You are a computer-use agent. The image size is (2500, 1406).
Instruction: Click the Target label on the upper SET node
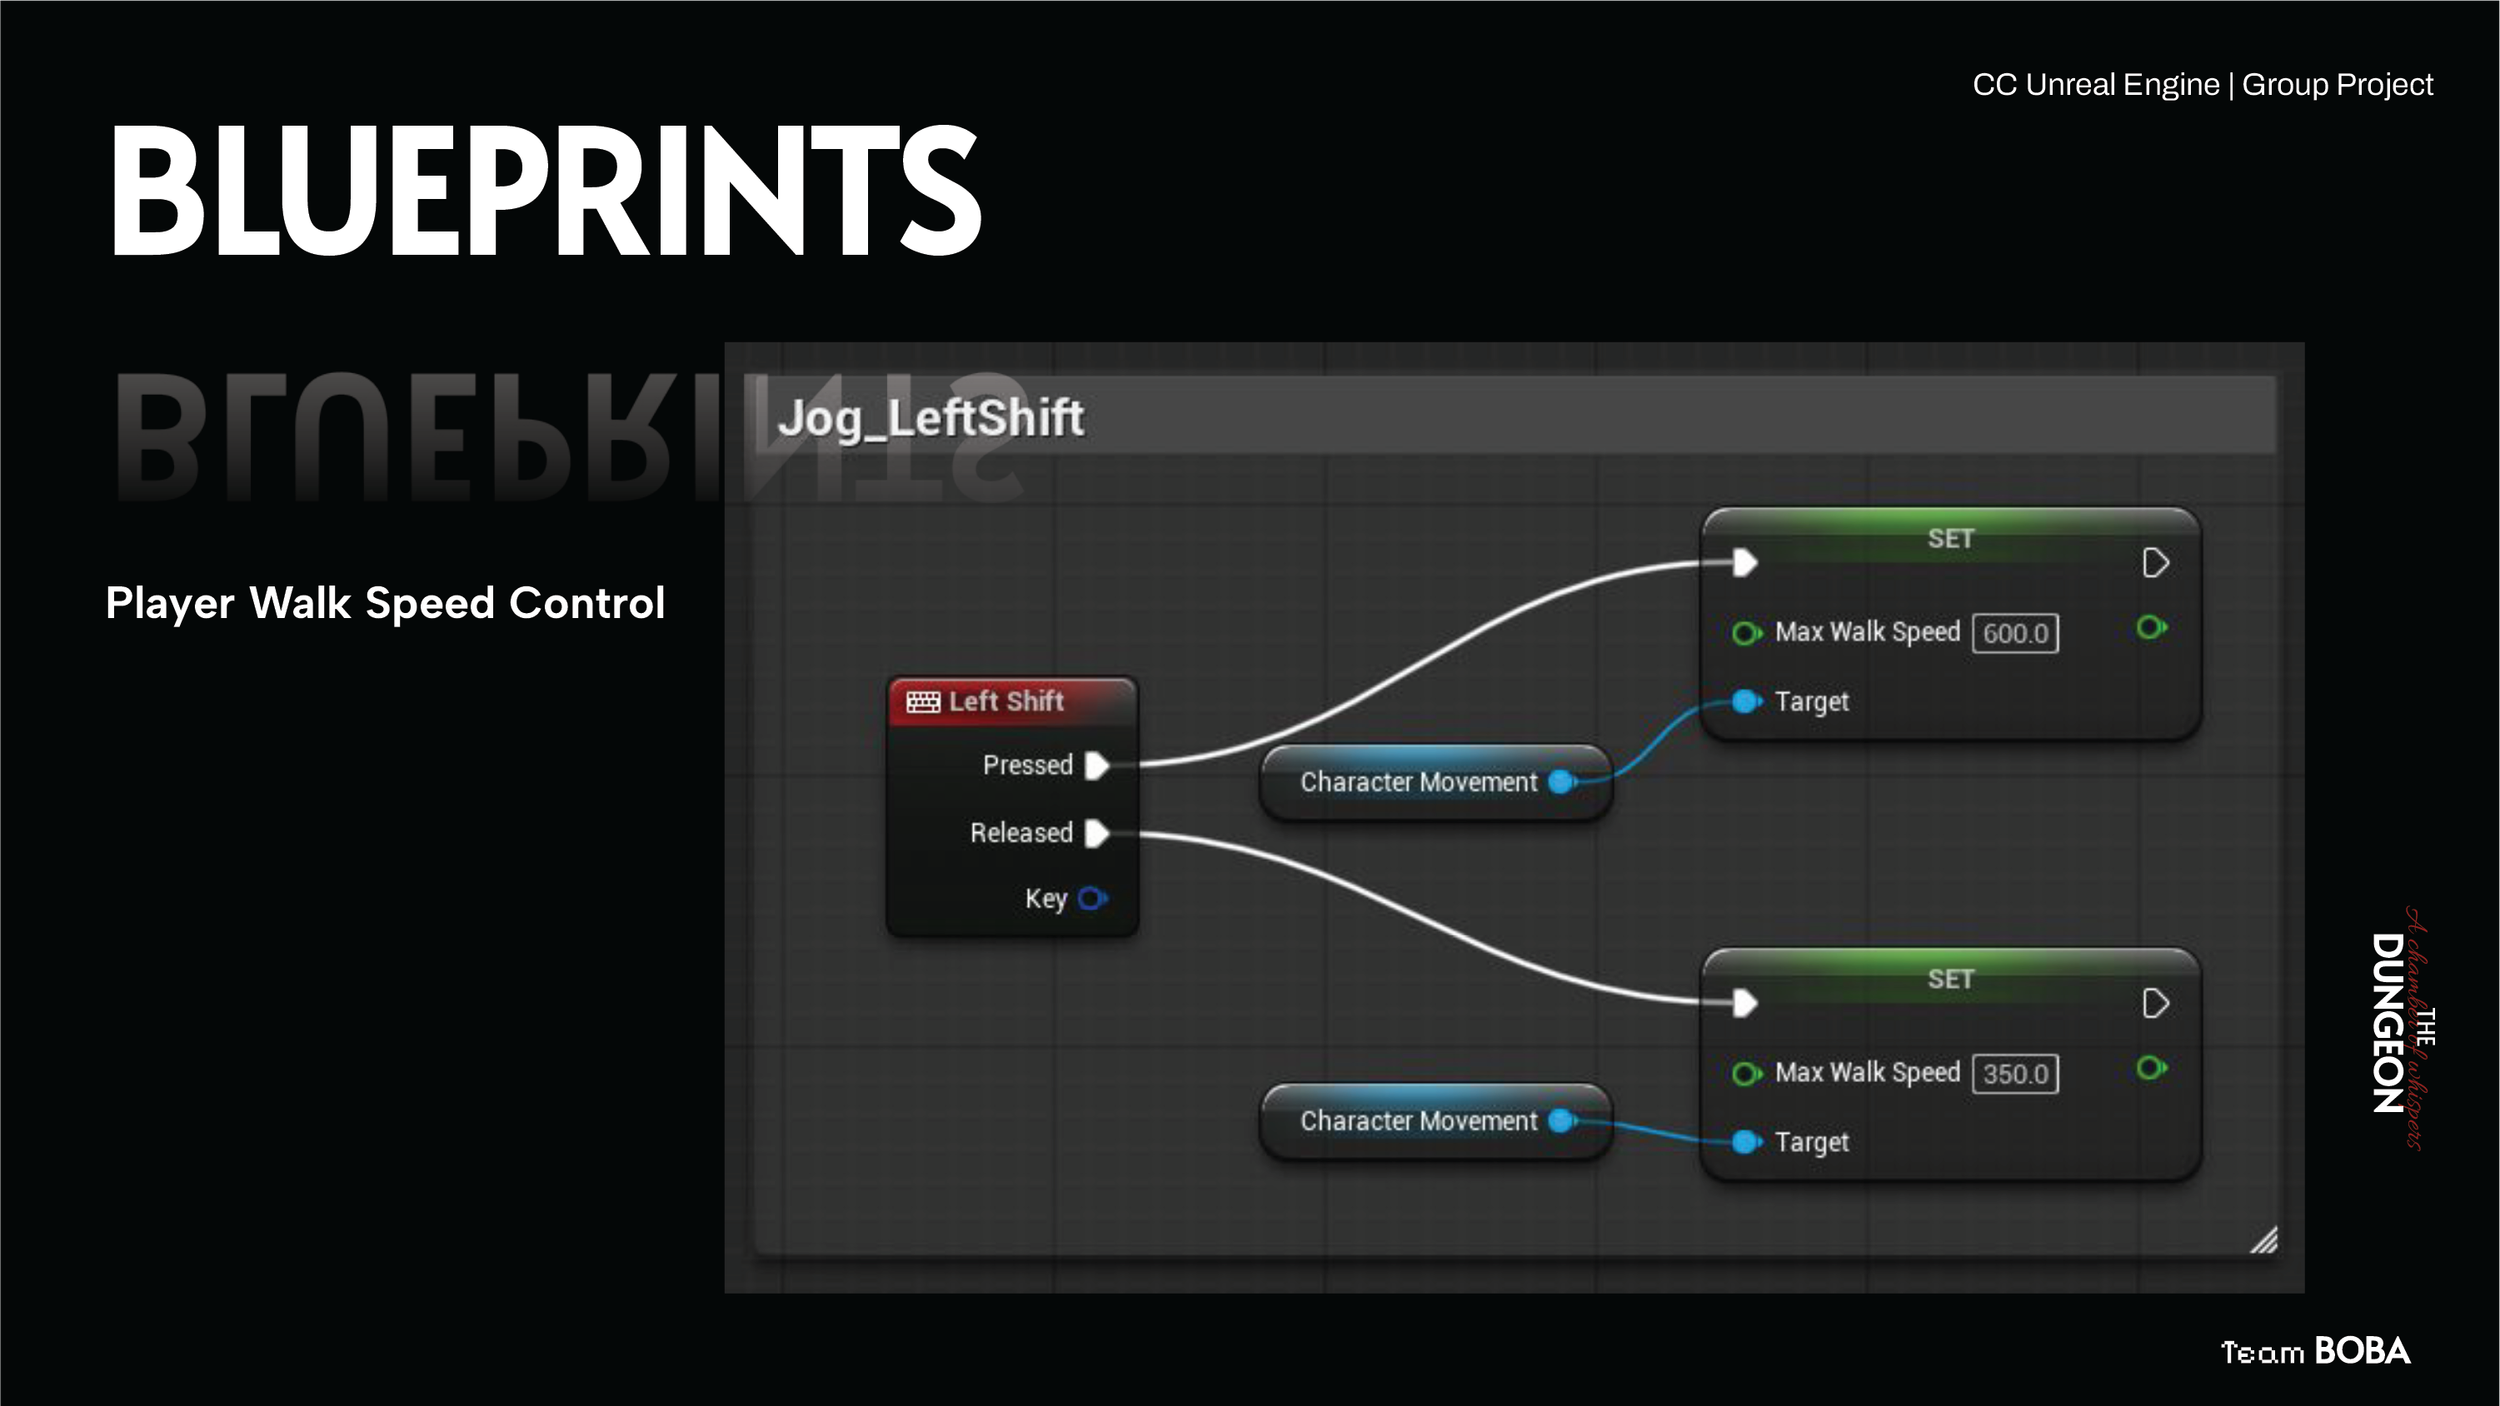(1811, 702)
